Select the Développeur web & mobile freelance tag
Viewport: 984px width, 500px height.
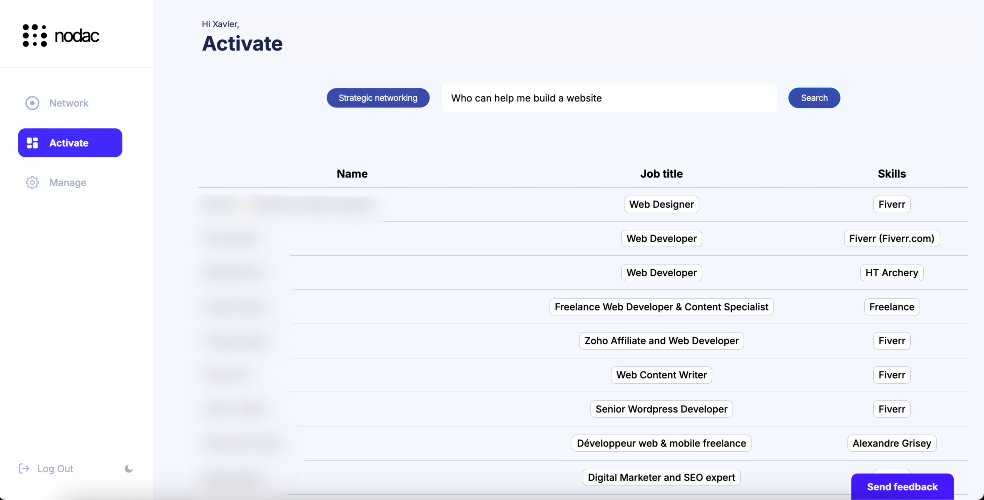point(661,443)
